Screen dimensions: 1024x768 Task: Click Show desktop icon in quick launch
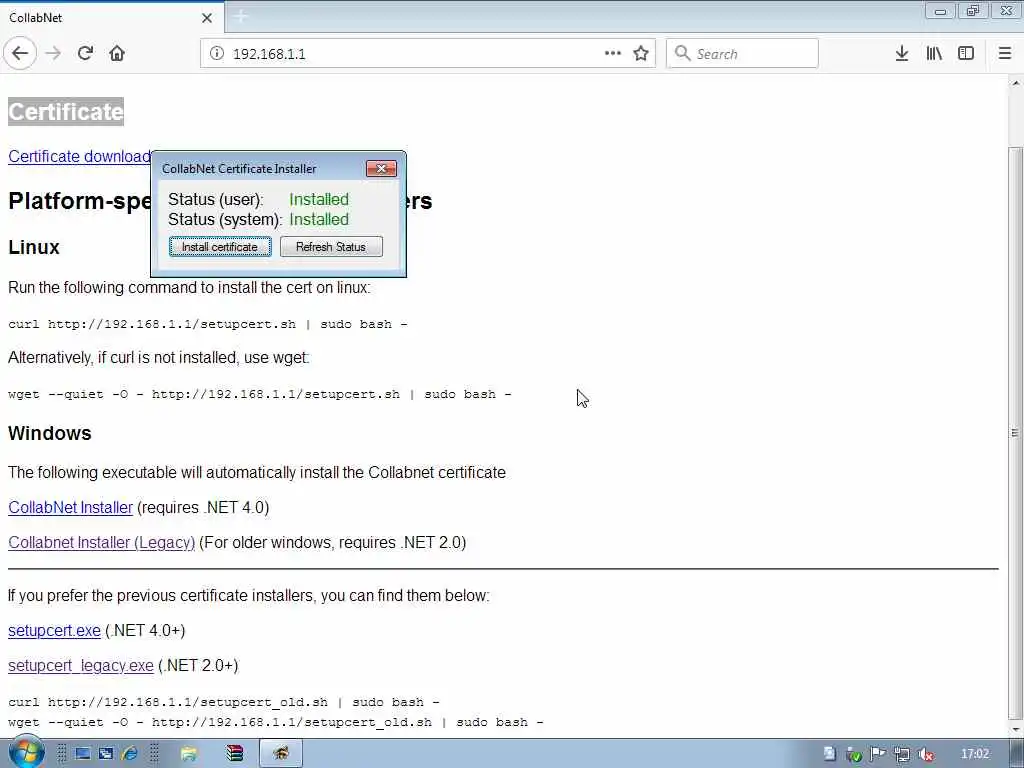[x=82, y=754]
